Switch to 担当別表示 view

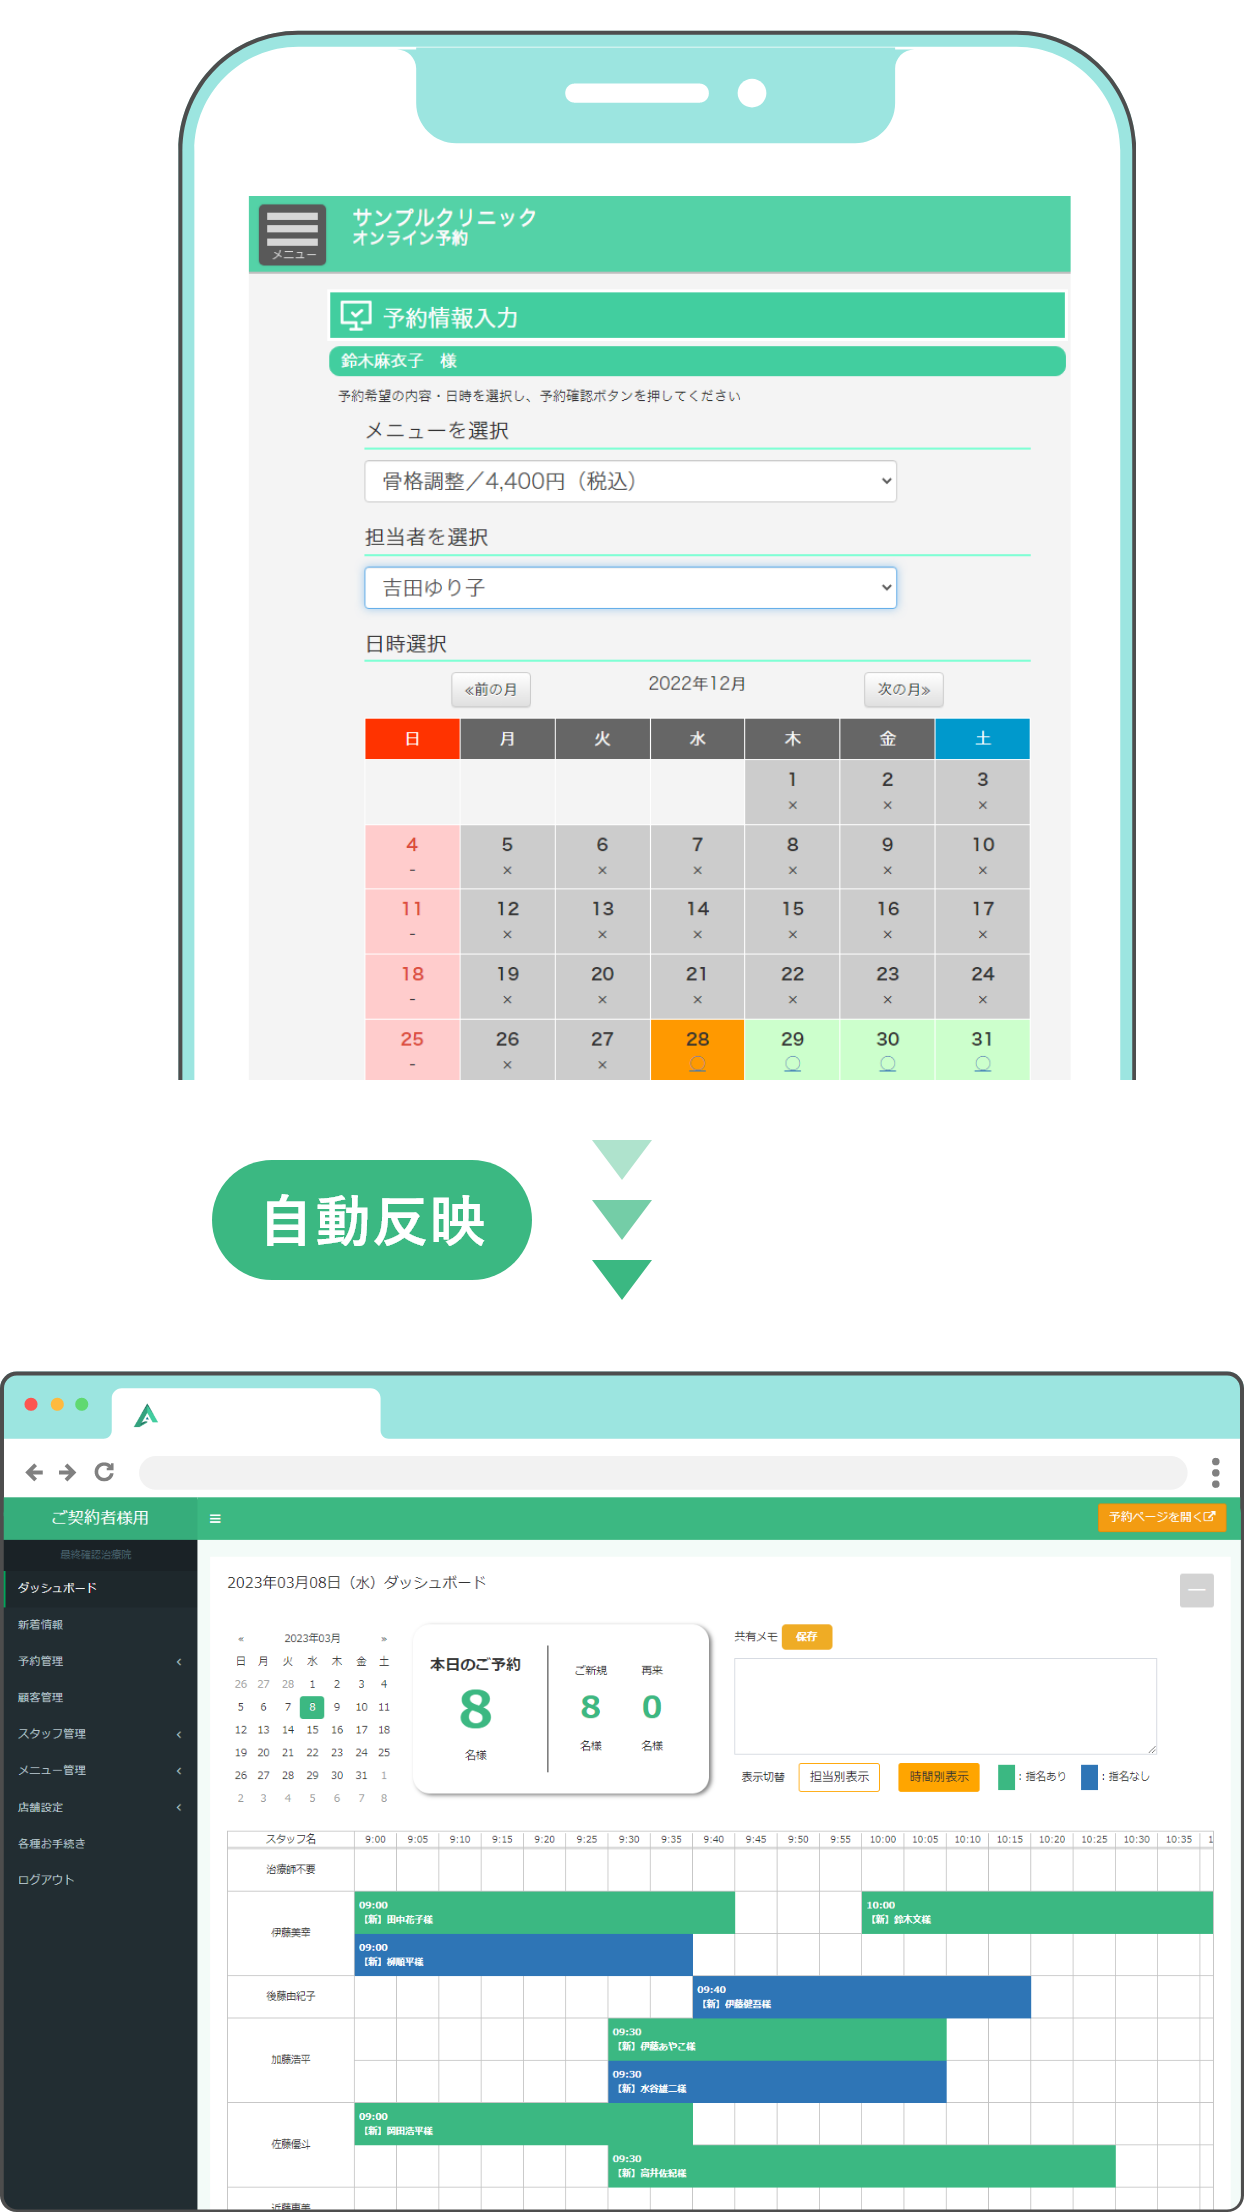click(x=839, y=1777)
